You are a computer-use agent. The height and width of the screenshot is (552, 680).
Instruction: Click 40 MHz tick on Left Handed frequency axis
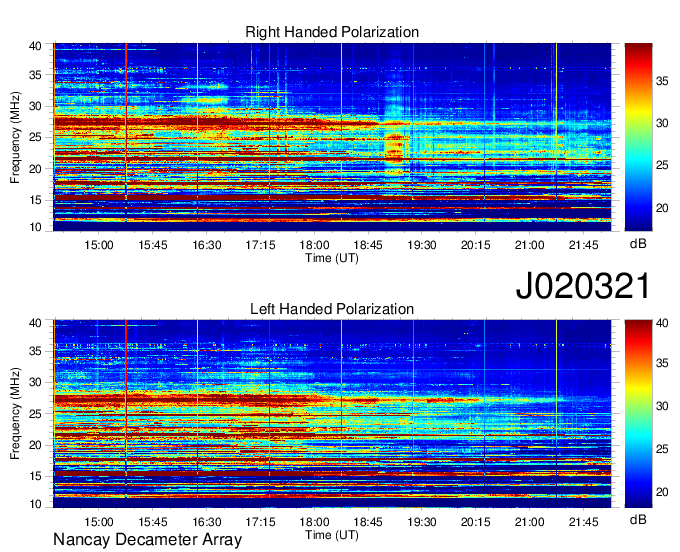point(35,323)
